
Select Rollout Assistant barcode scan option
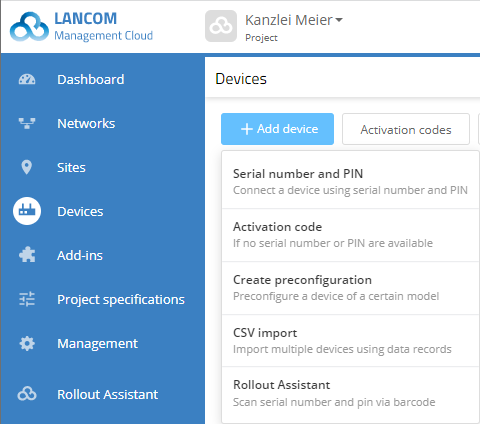point(350,393)
